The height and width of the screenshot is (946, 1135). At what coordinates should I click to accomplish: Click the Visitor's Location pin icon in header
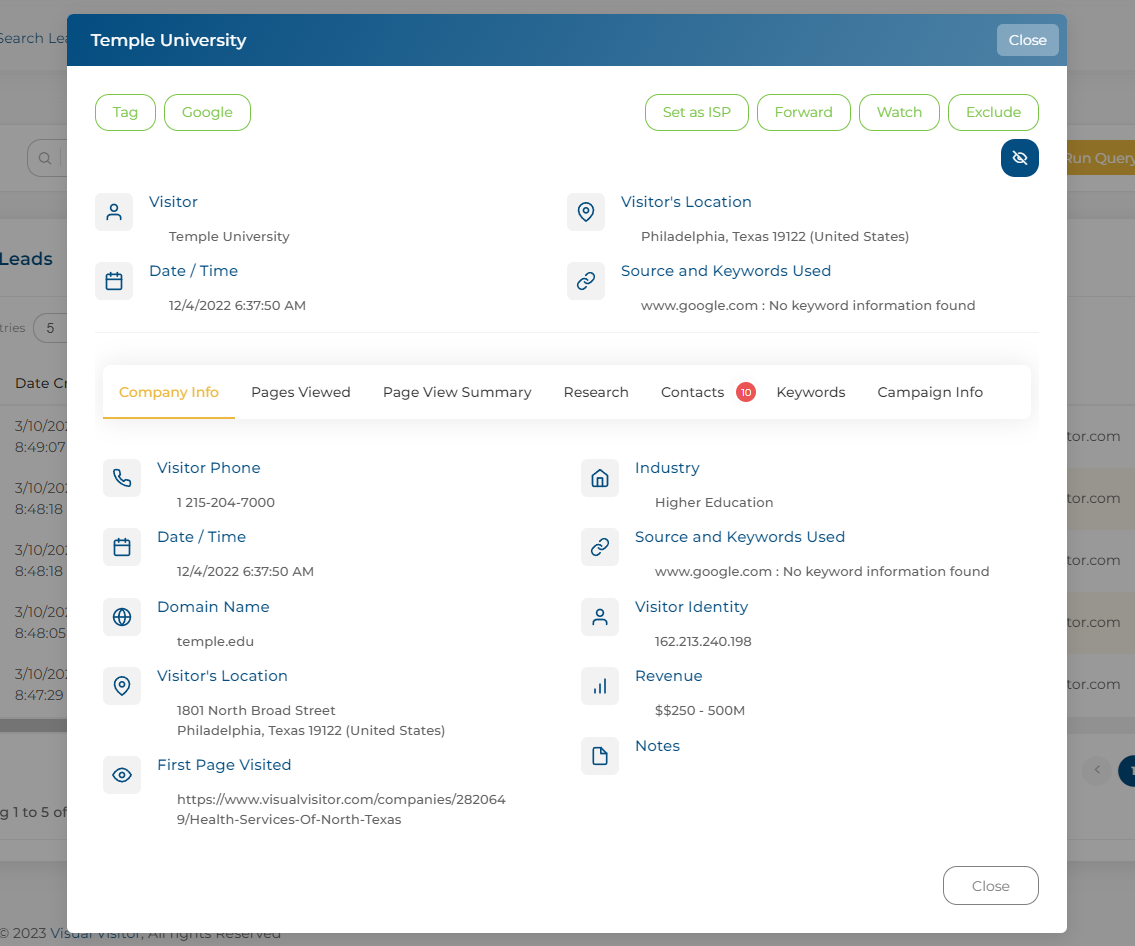tap(586, 212)
